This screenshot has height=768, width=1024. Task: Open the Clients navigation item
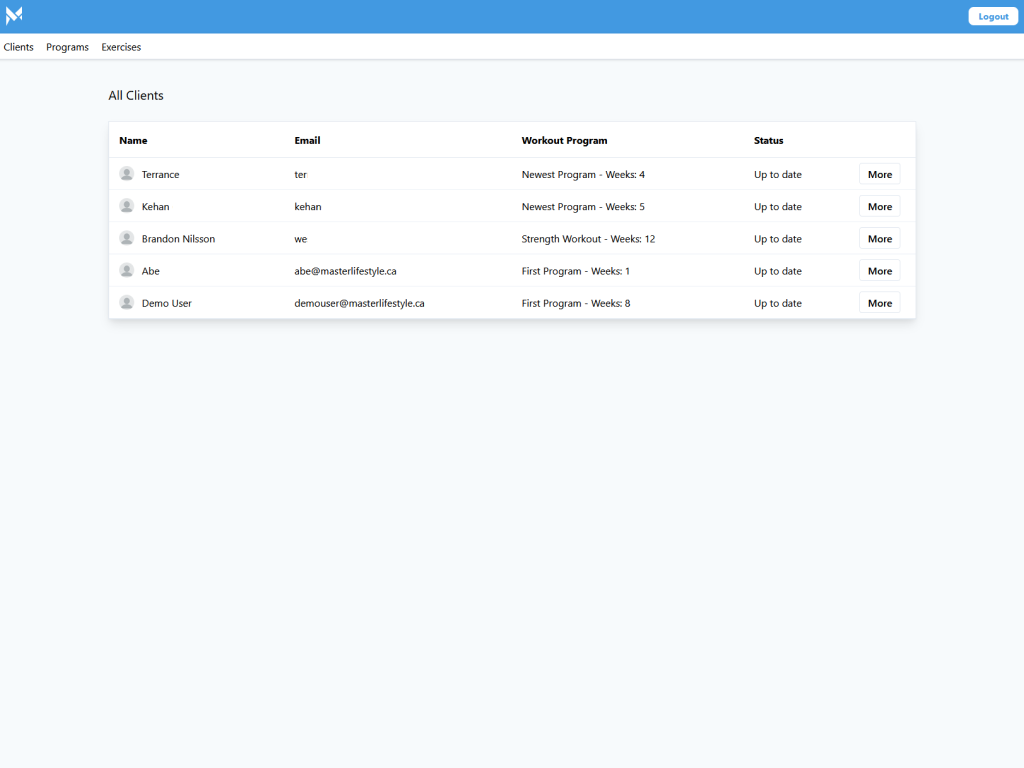[x=18, y=47]
